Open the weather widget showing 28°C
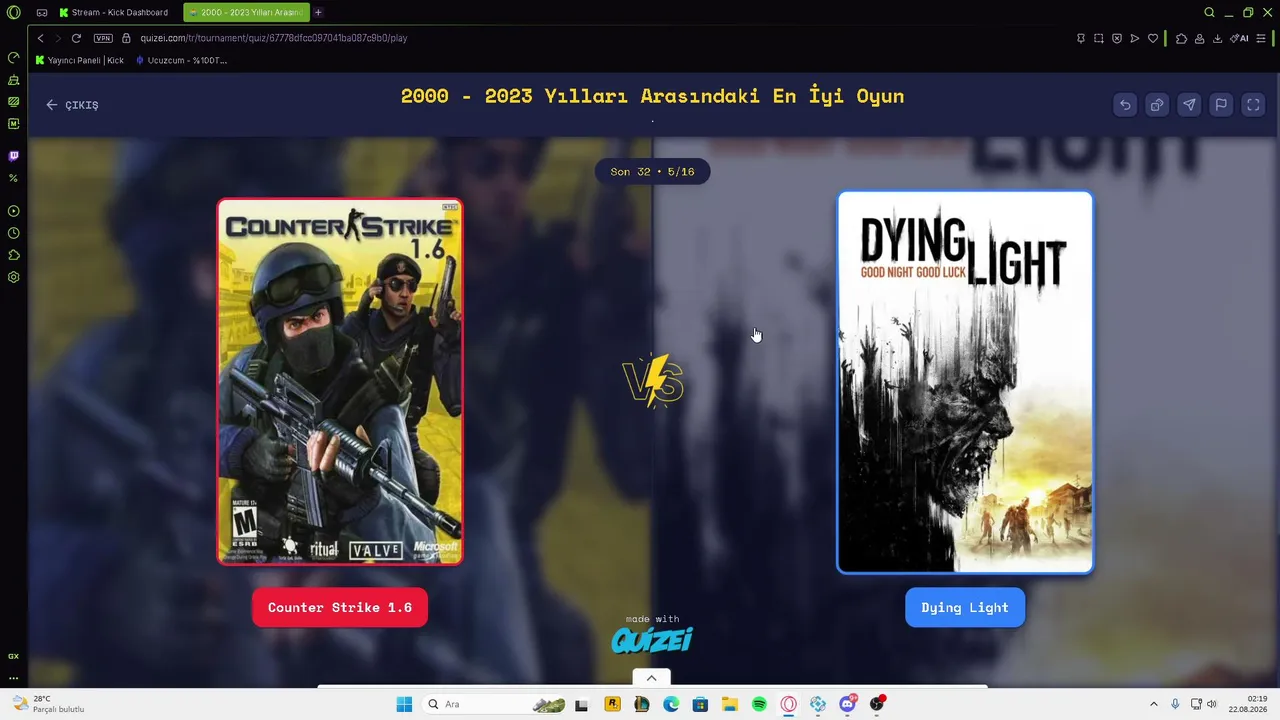Screen dimensions: 1280x720 50,704
